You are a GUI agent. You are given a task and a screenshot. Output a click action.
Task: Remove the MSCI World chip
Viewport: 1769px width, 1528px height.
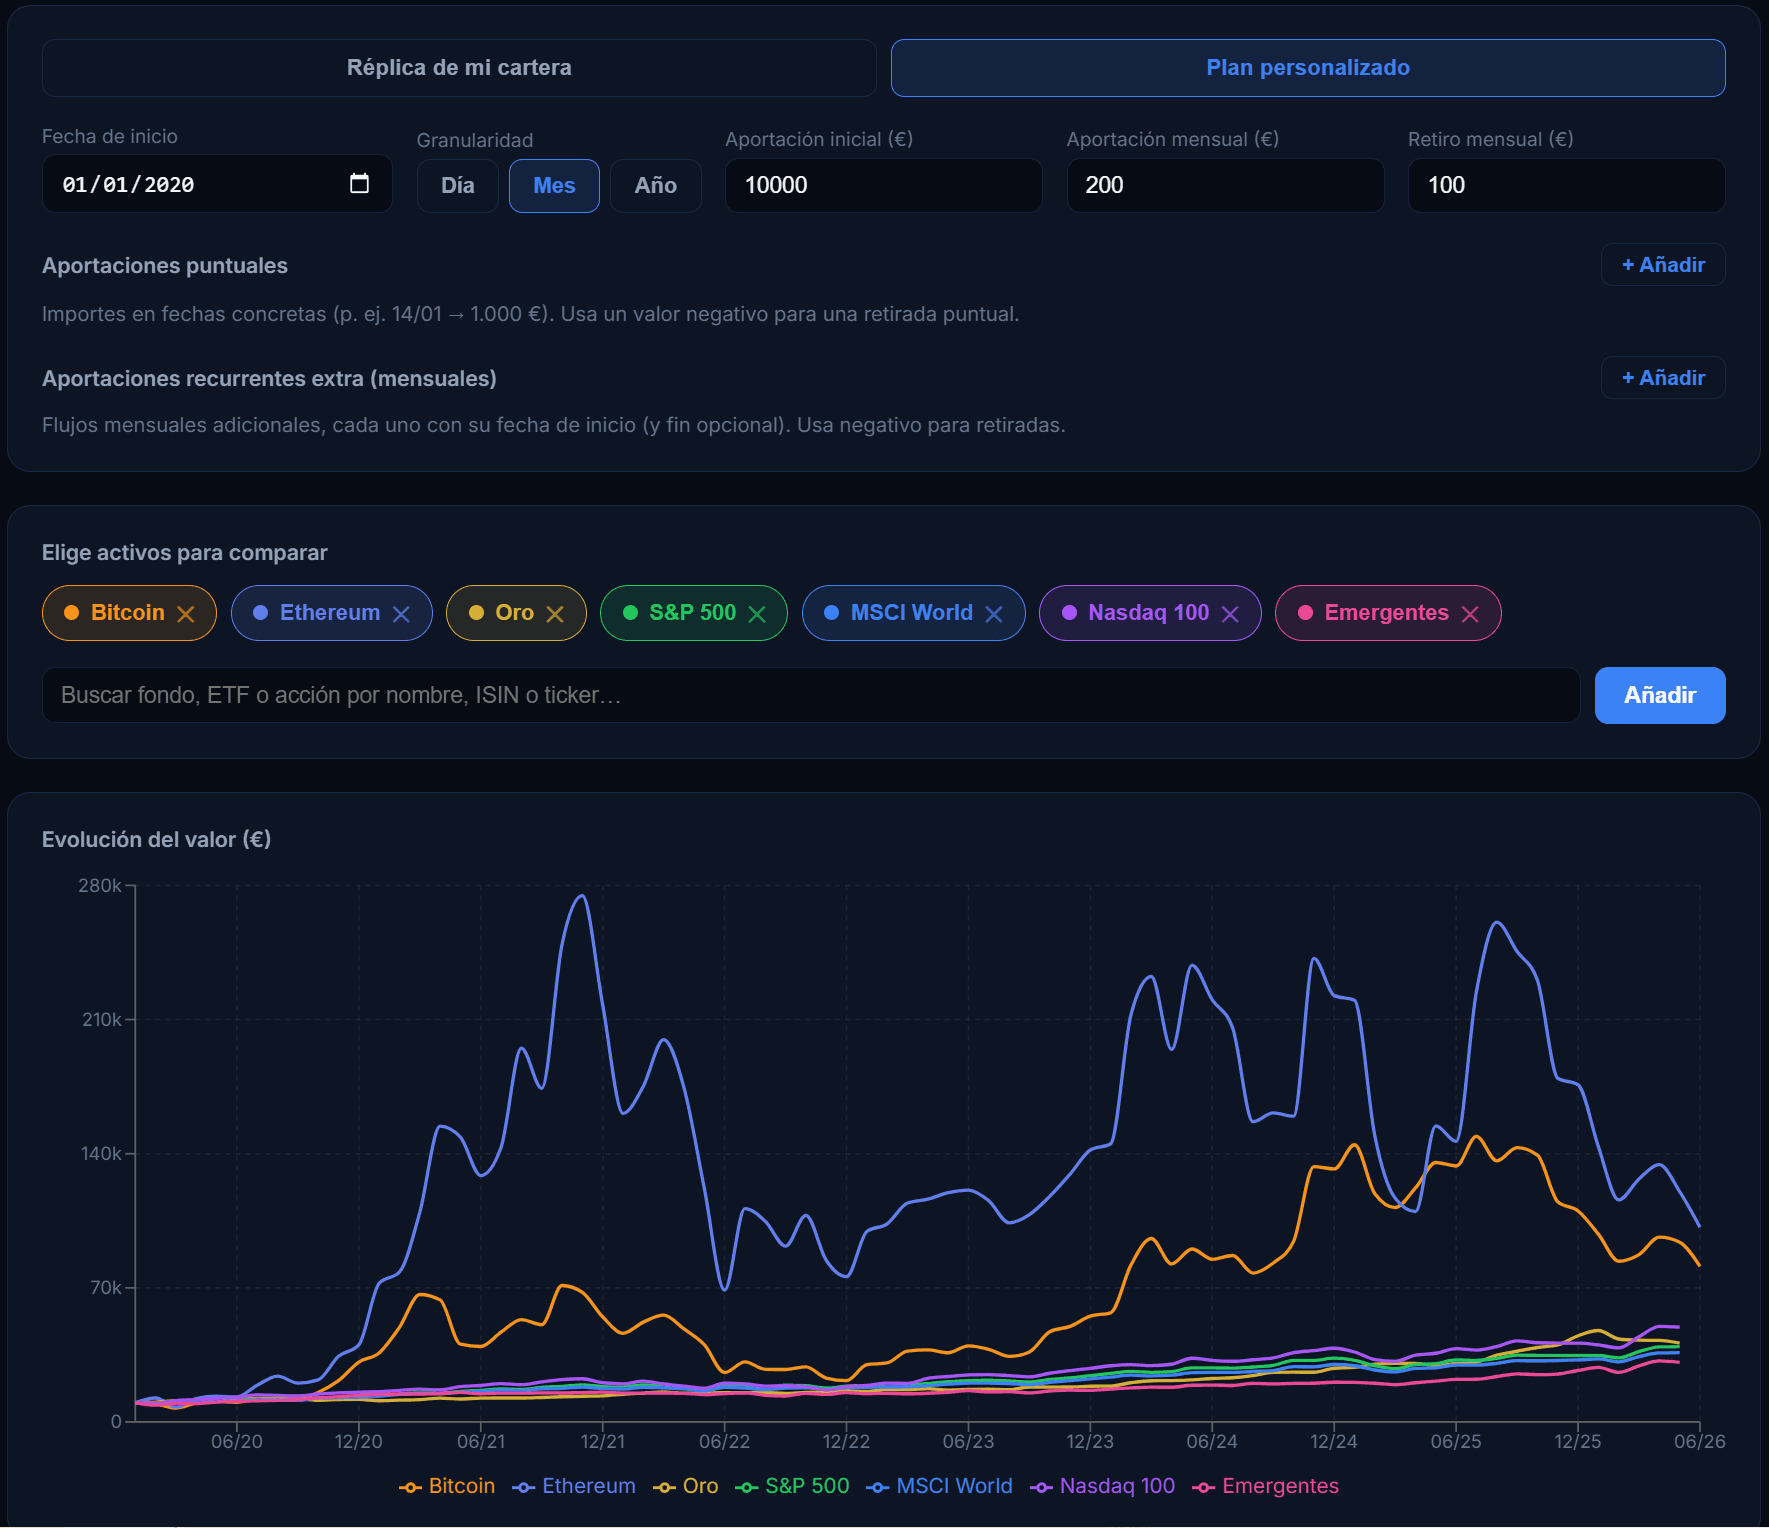point(994,614)
